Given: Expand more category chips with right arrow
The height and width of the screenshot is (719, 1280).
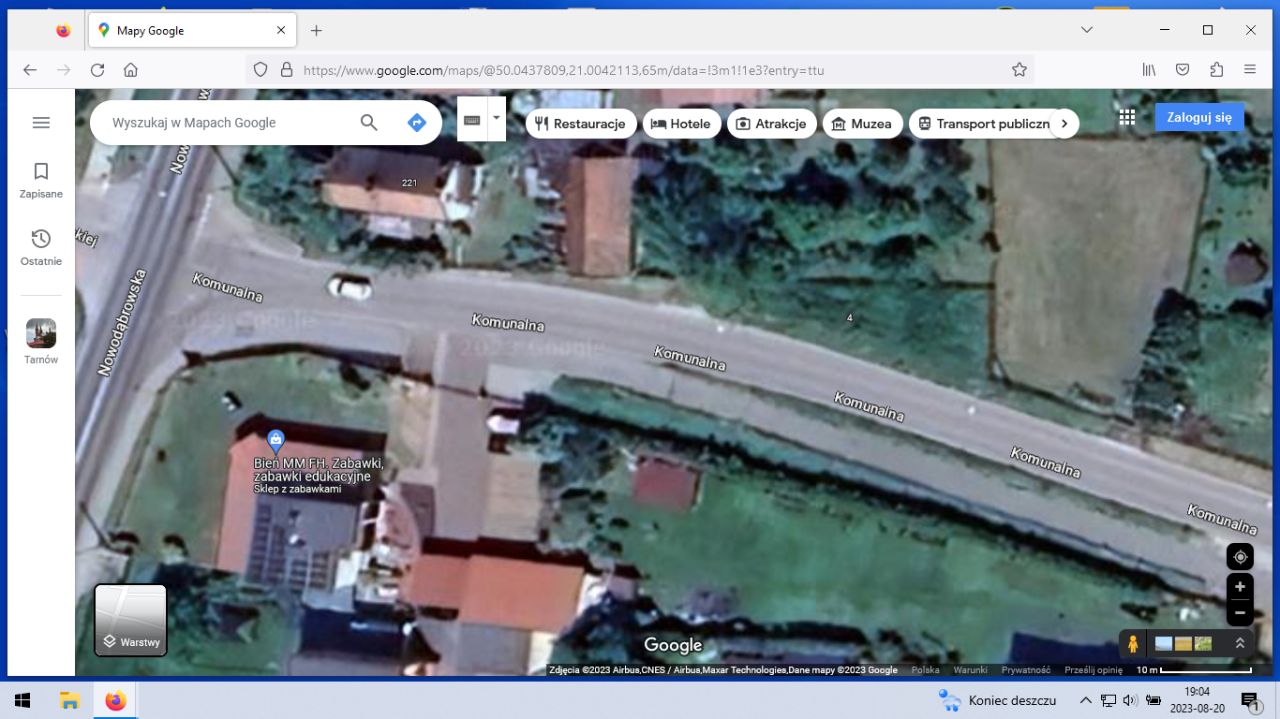Looking at the screenshot, I should [x=1065, y=123].
